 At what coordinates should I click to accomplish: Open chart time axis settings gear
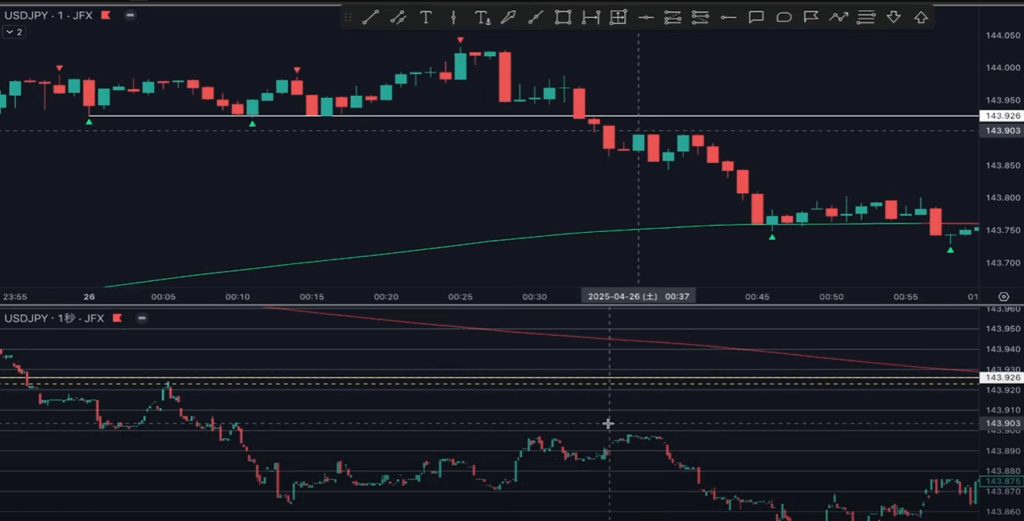(1003, 297)
